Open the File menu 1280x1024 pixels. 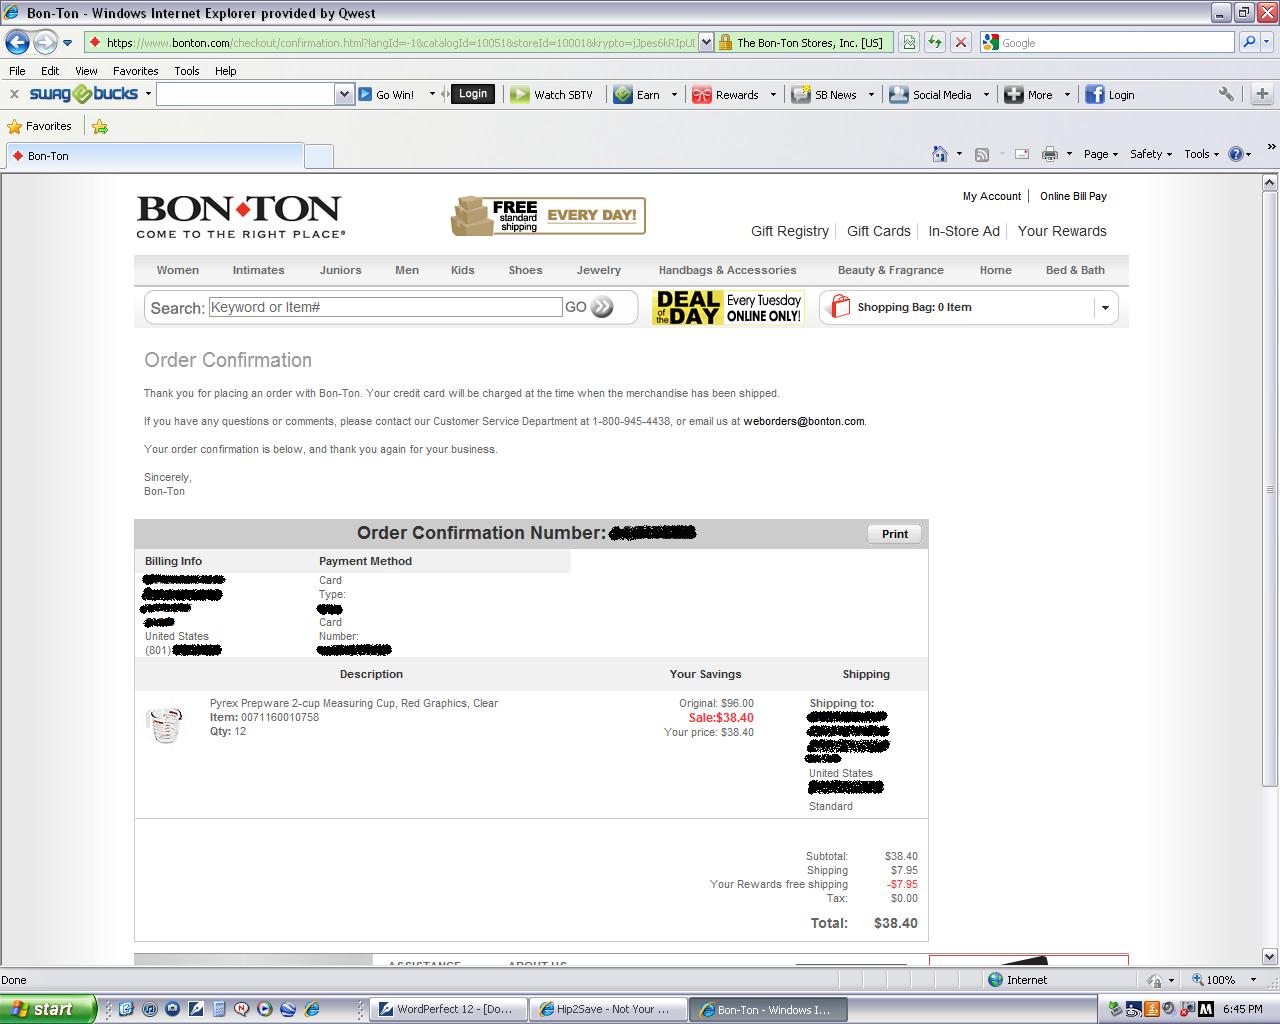17,71
